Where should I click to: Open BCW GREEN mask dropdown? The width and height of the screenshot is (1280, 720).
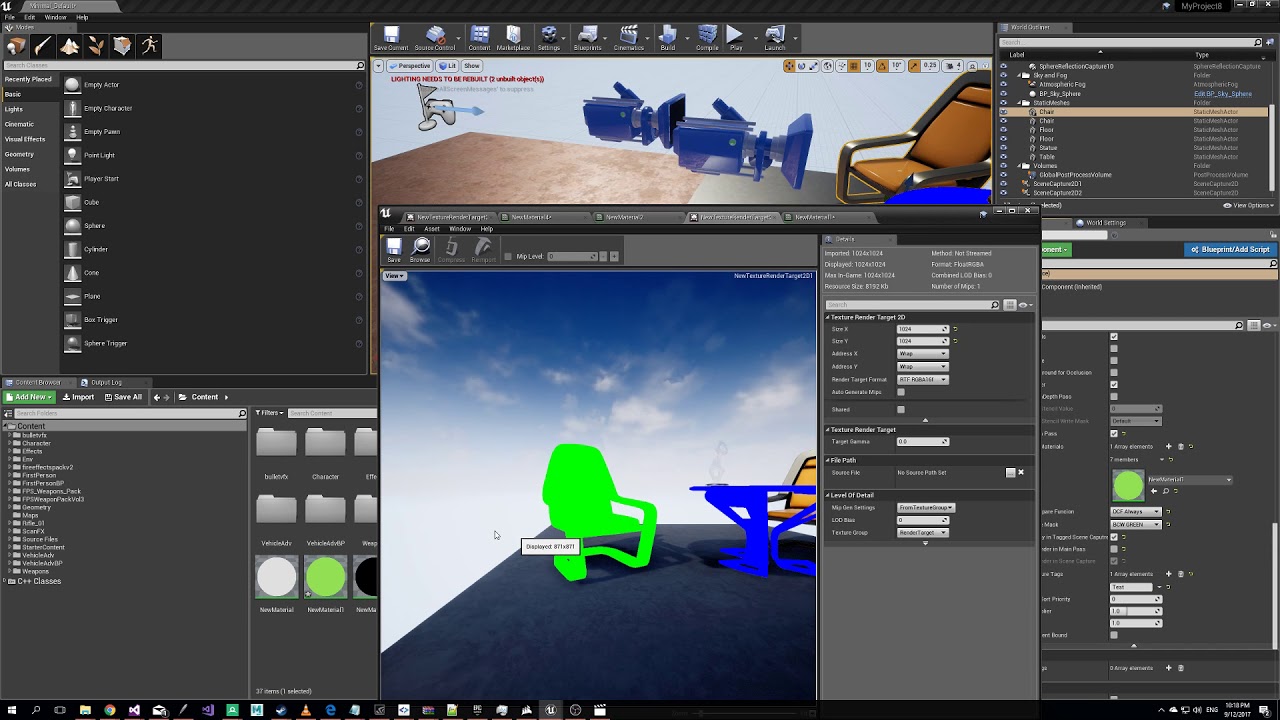click(x=1136, y=524)
